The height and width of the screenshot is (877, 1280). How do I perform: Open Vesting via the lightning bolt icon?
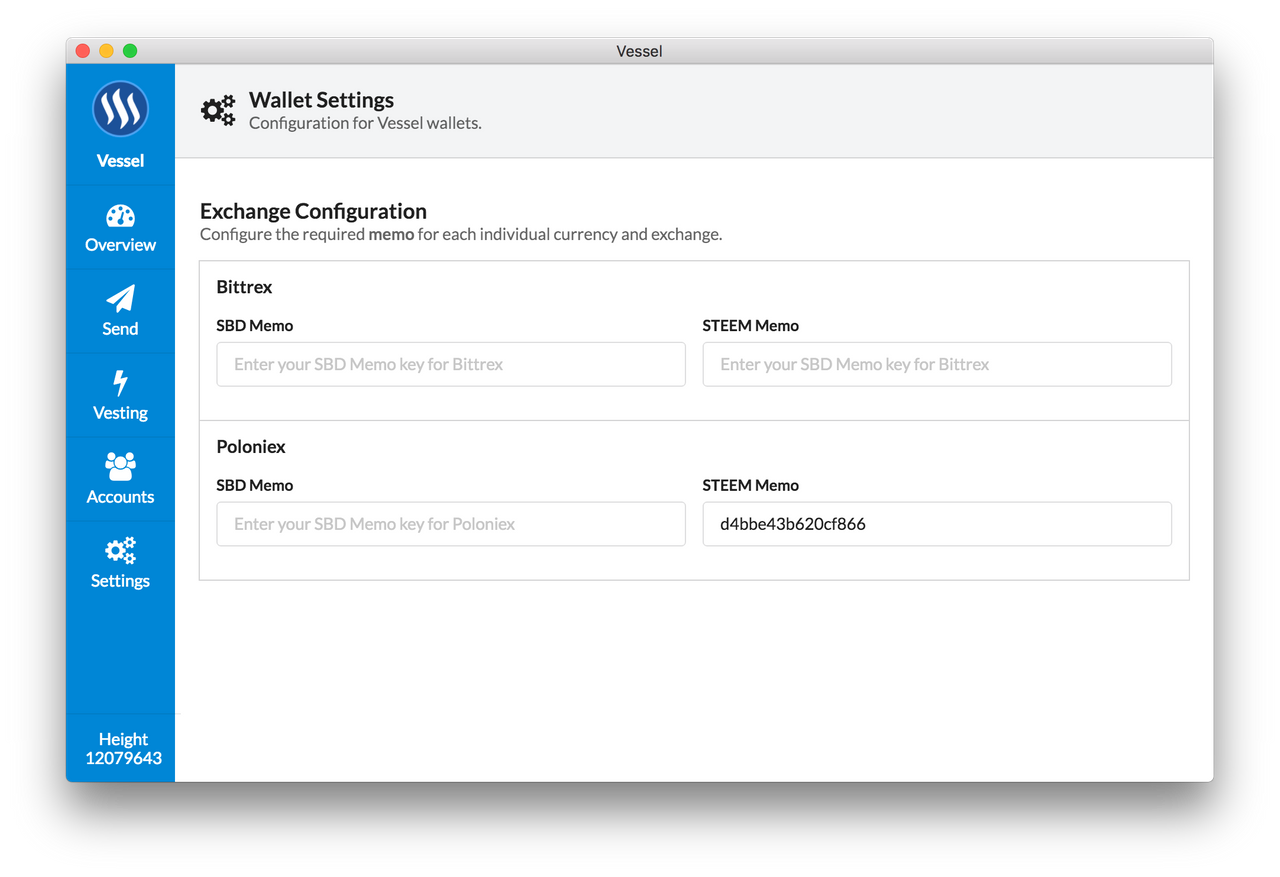pyautogui.click(x=120, y=383)
